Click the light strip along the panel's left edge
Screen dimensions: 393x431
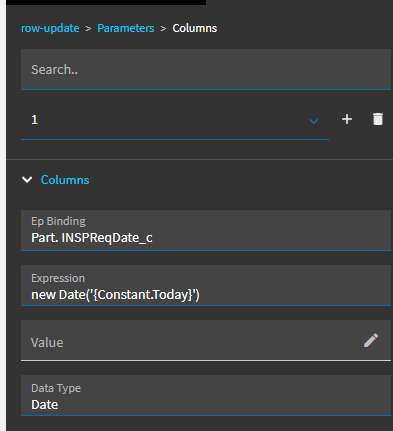(x=3, y=215)
